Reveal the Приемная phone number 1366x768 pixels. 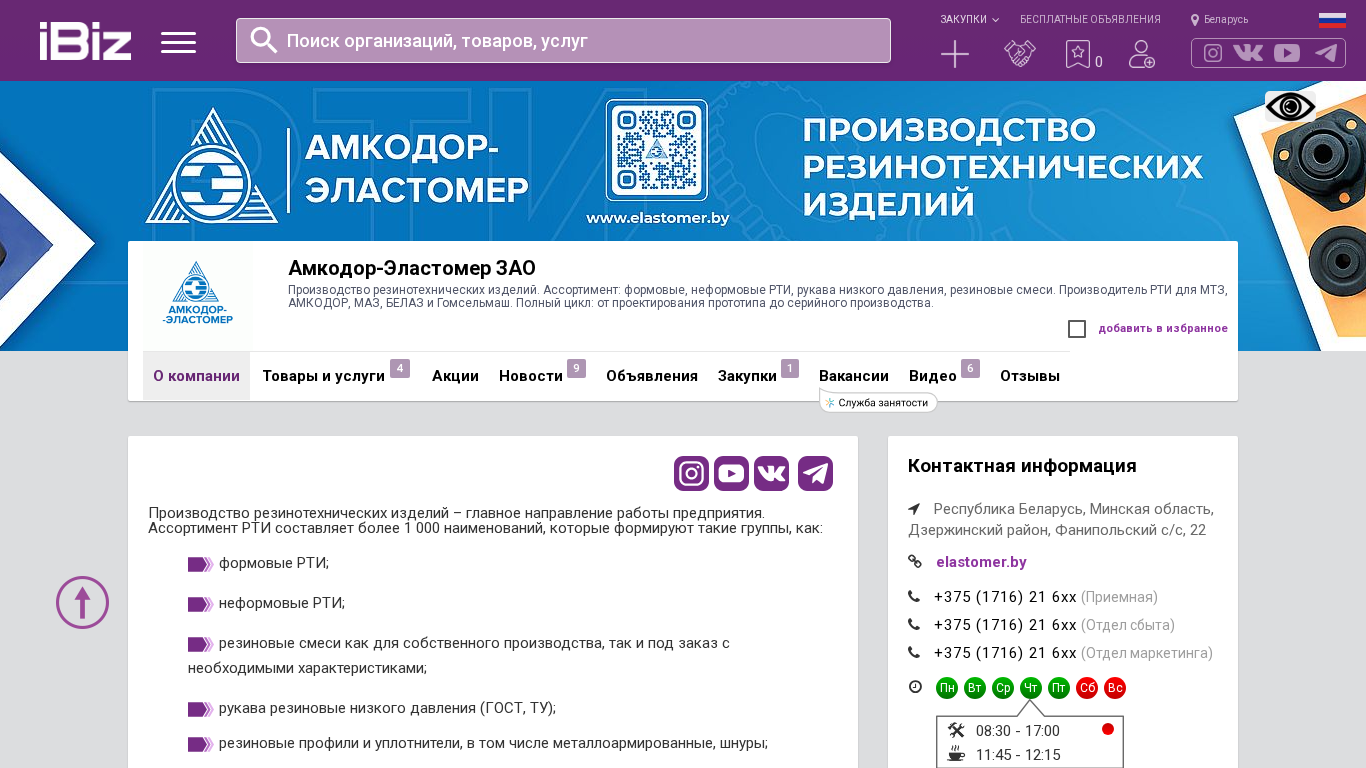[x=1005, y=597]
